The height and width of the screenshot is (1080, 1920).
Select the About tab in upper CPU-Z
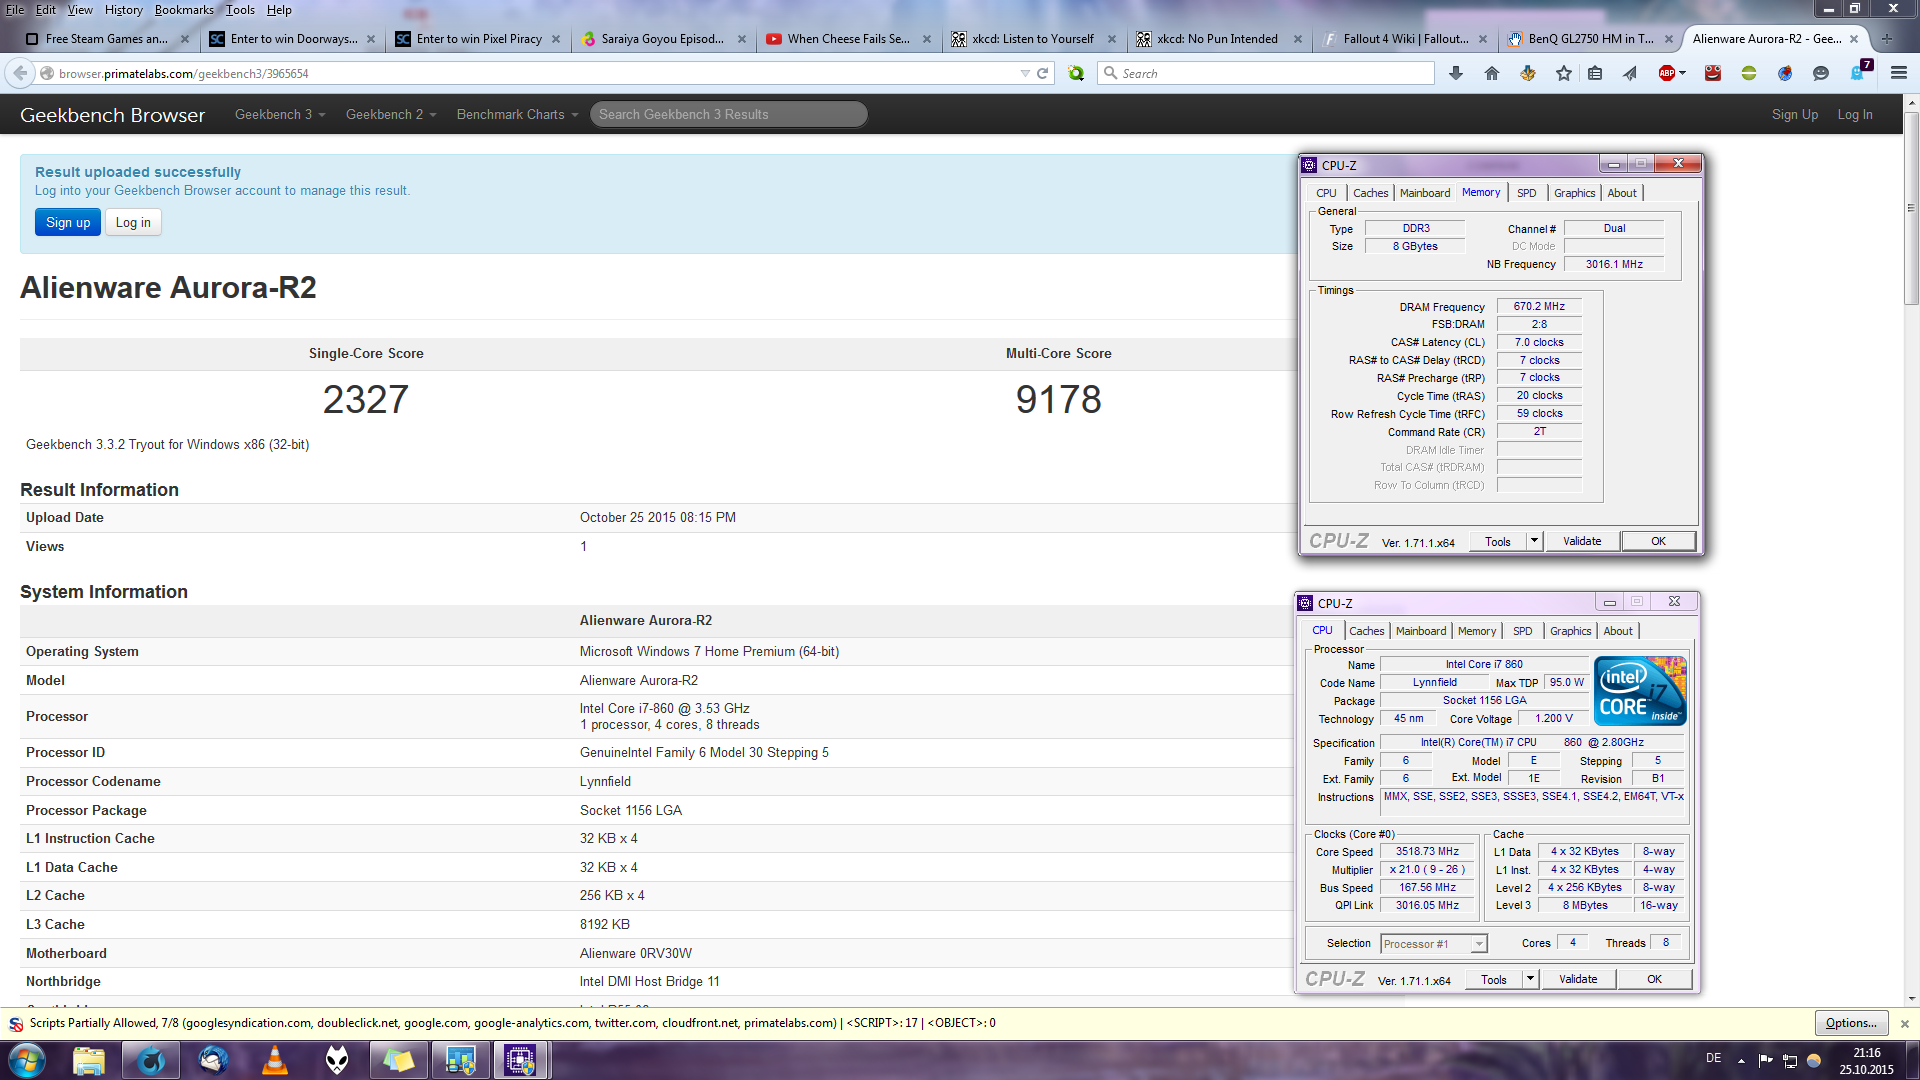click(1622, 193)
